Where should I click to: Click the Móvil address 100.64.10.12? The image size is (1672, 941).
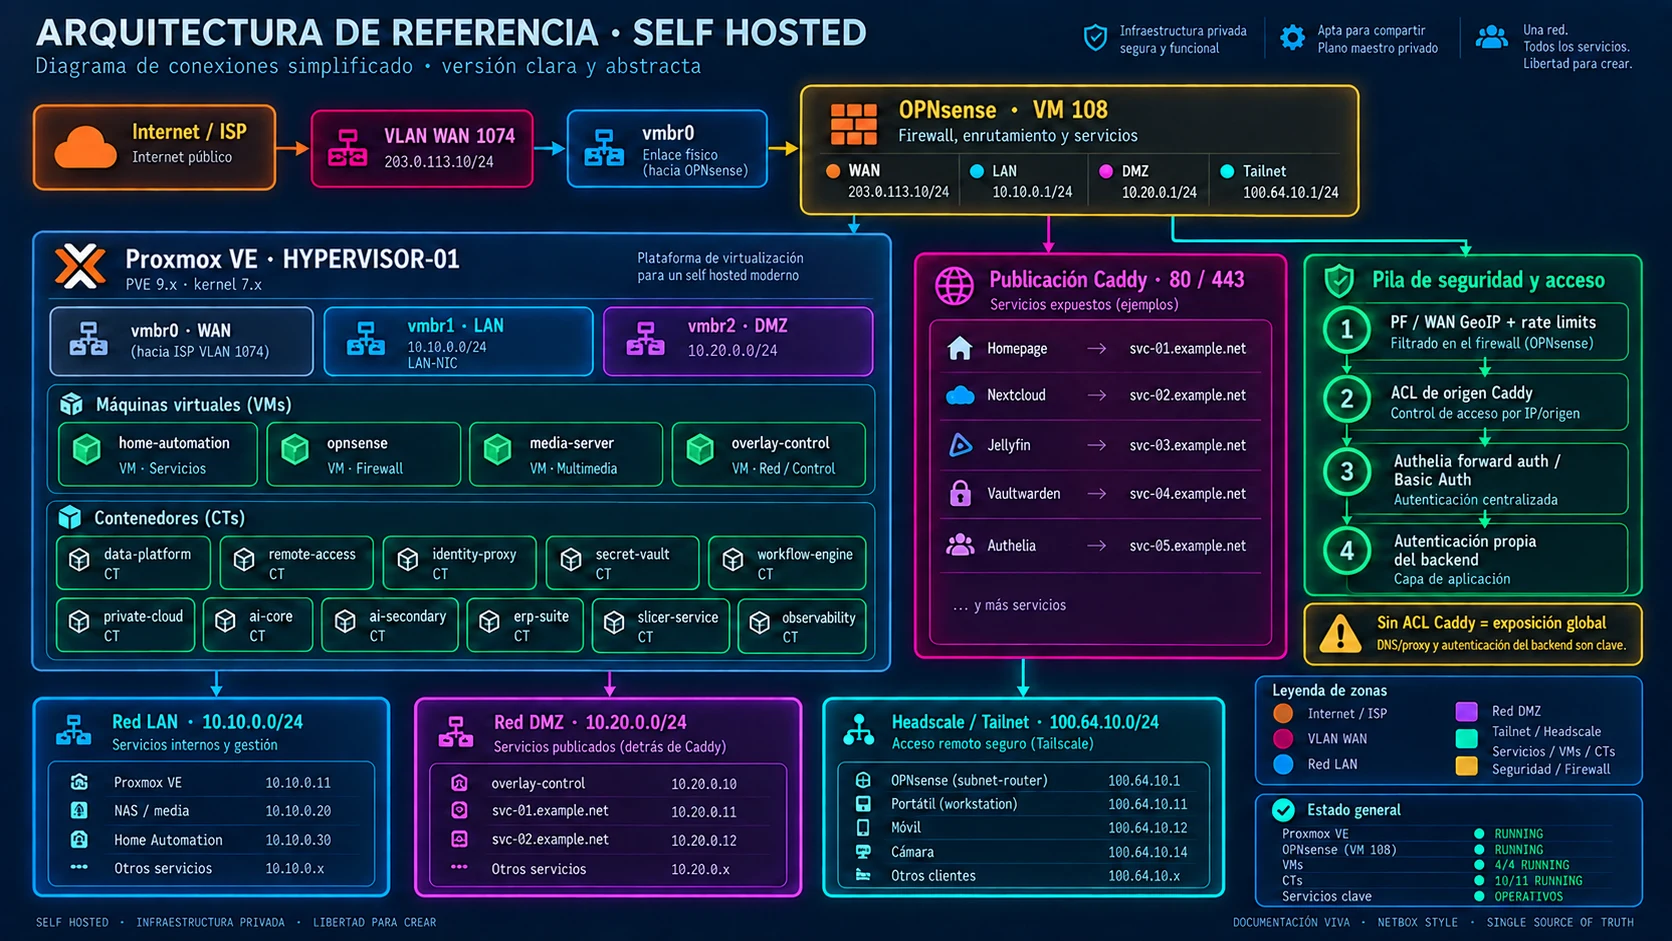(x=1147, y=828)
